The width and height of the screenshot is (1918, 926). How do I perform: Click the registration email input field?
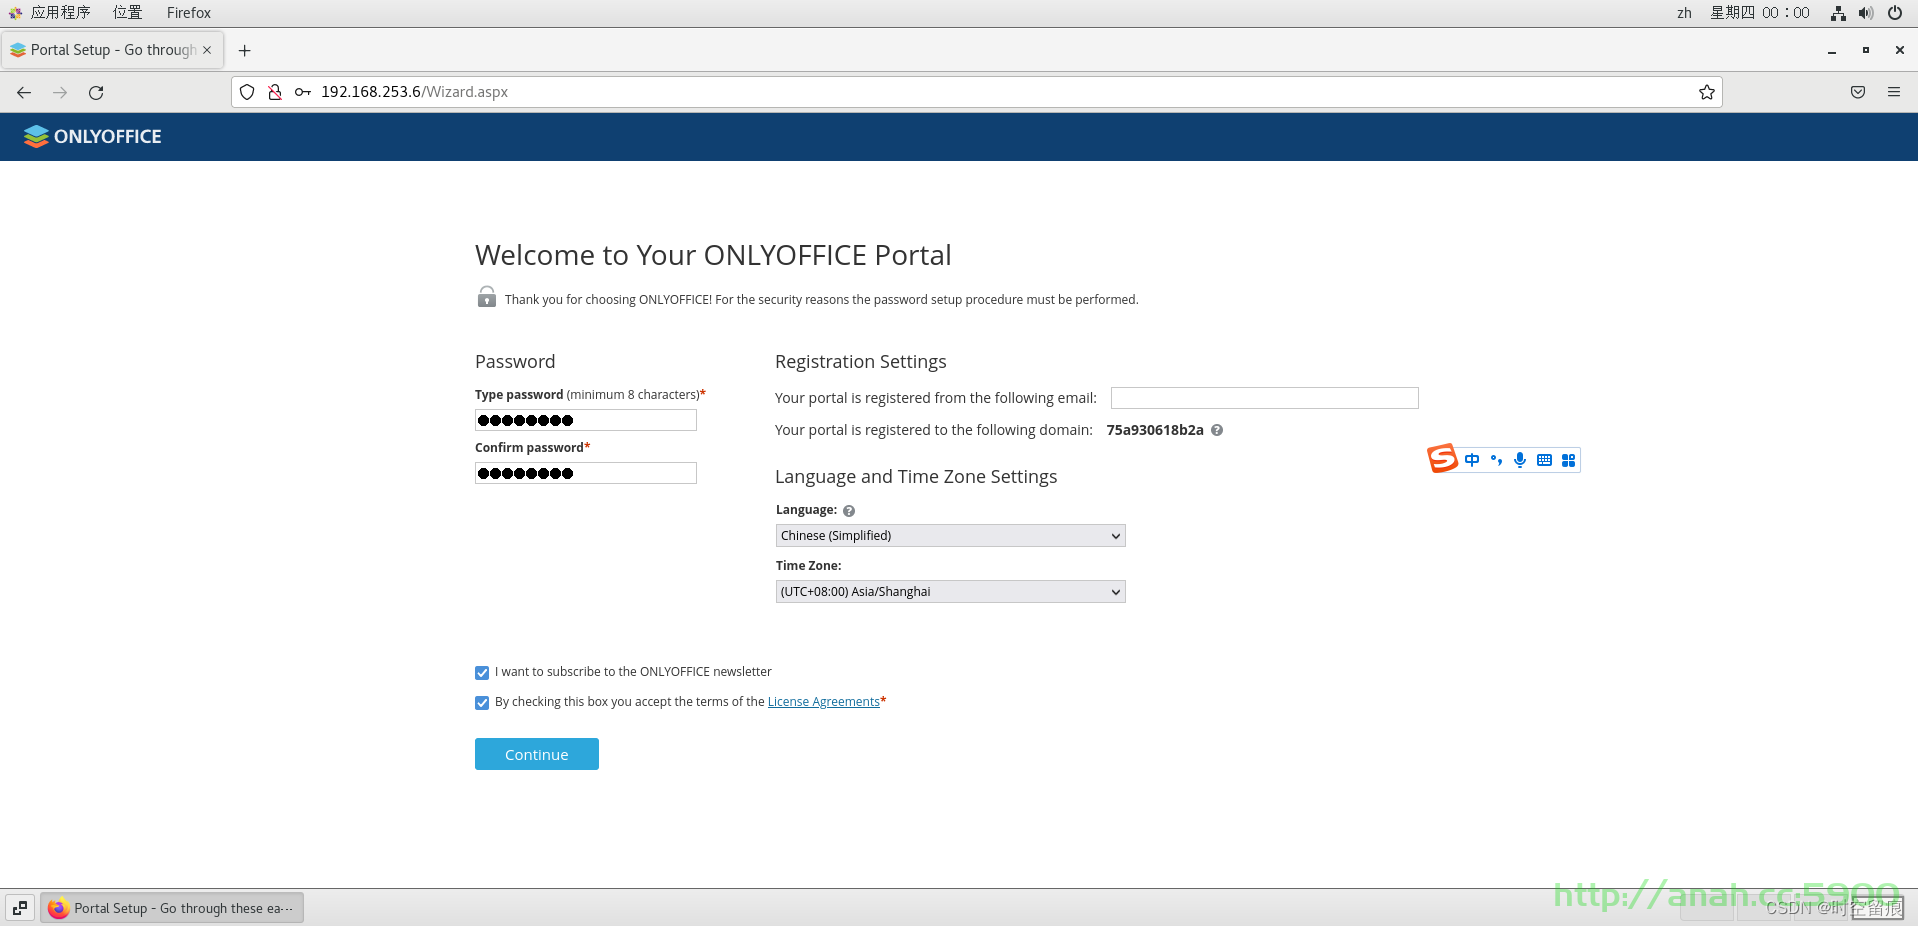[1265, 398]
